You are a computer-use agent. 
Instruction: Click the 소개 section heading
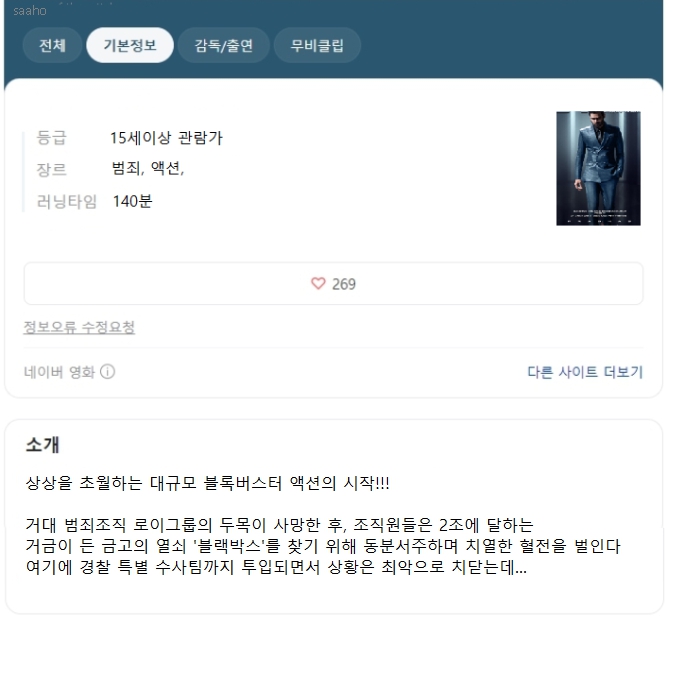43,445
